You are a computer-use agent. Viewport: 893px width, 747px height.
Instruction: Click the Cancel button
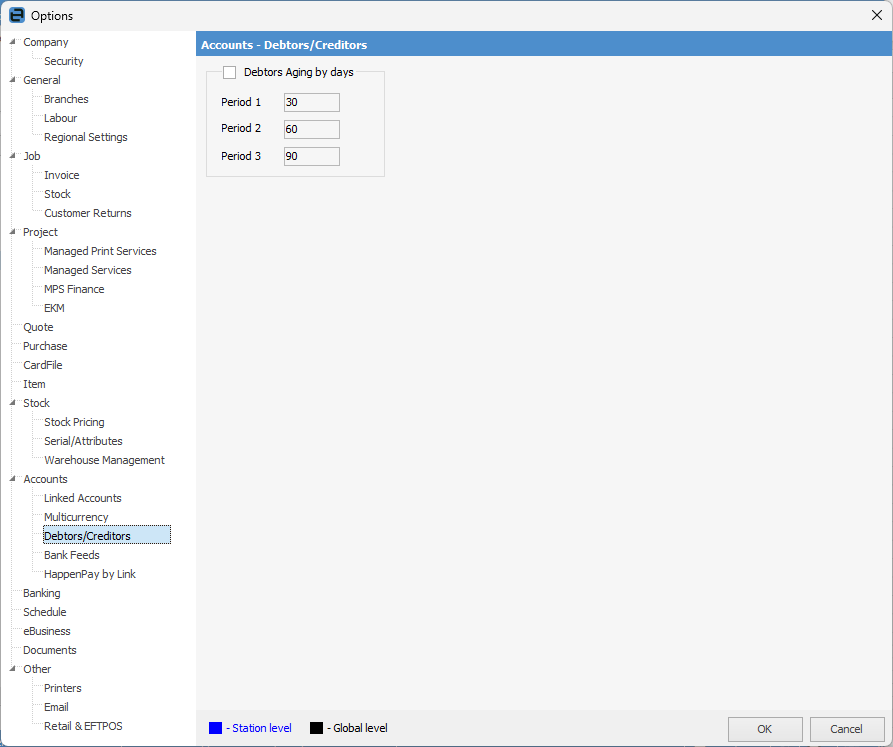(846, 729)
